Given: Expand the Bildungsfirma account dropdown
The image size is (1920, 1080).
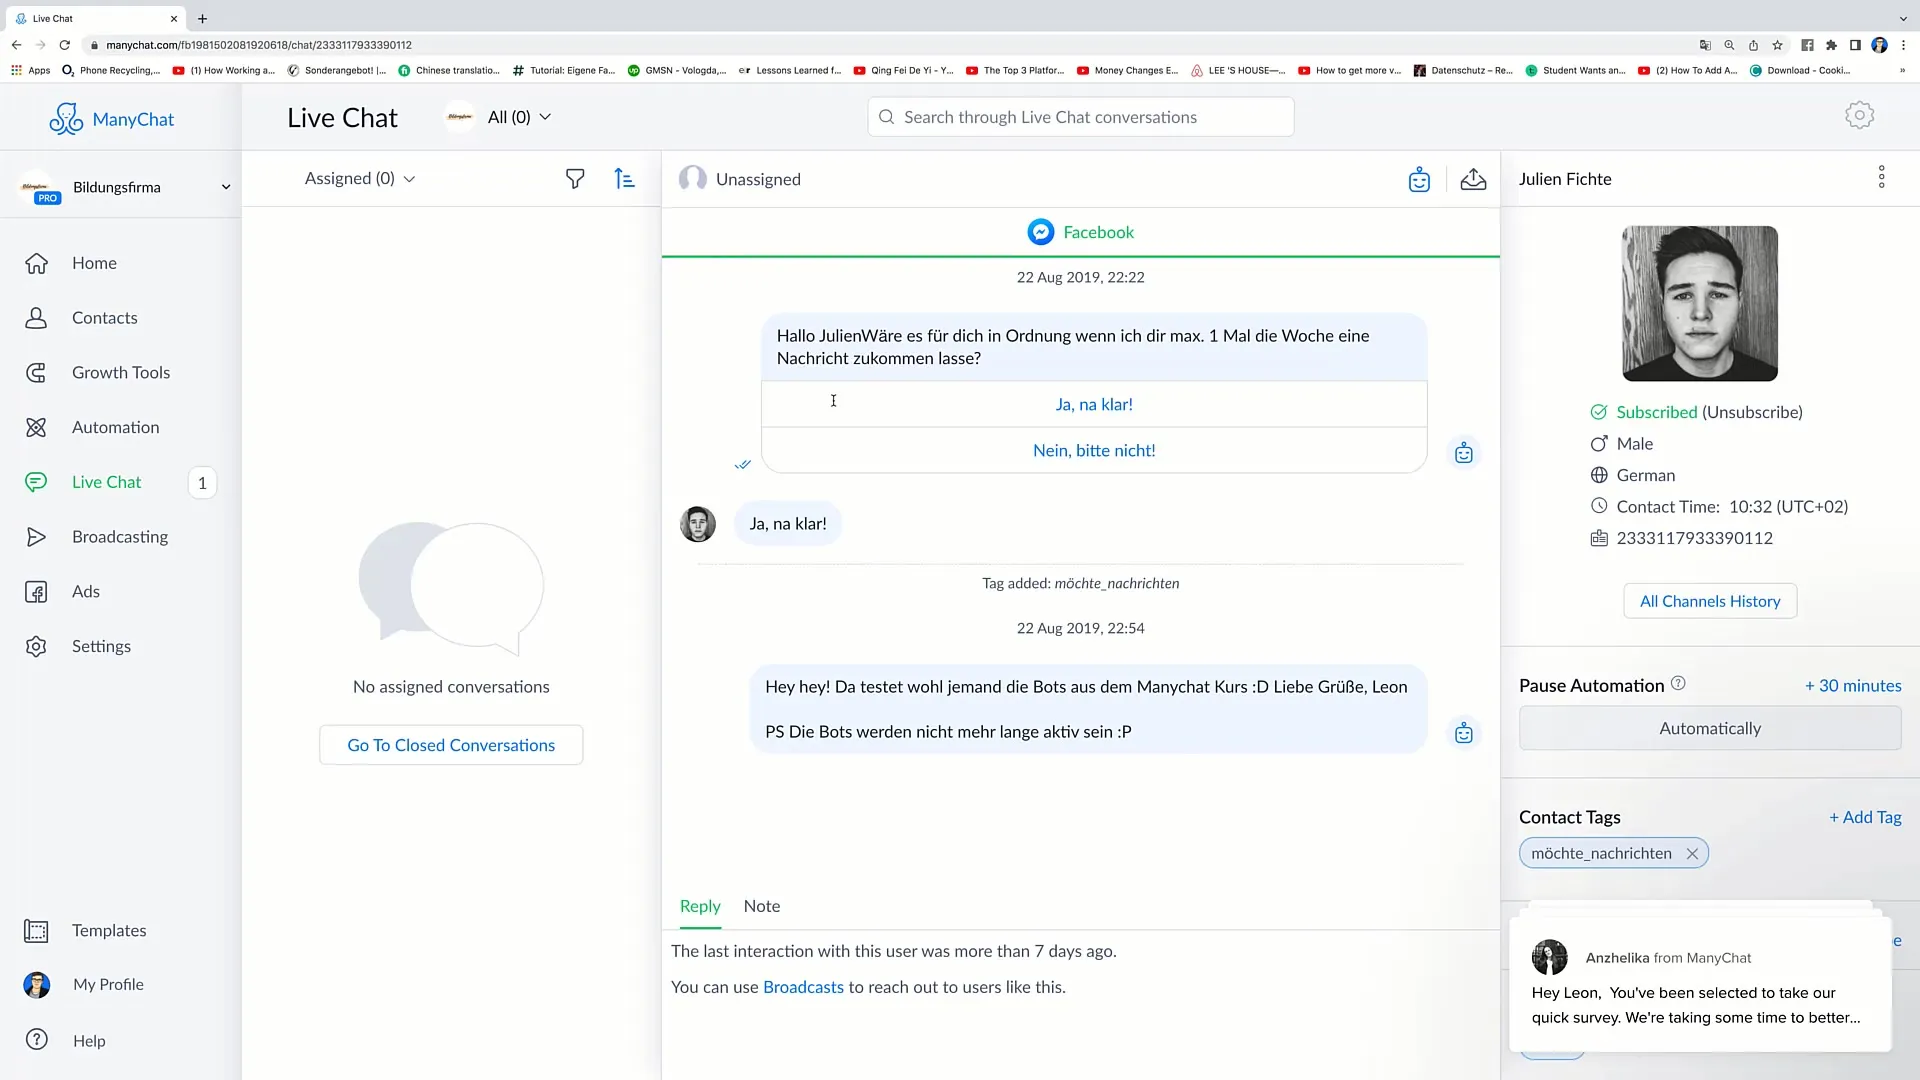Looking at the screenshot, I should click(226, 187).
